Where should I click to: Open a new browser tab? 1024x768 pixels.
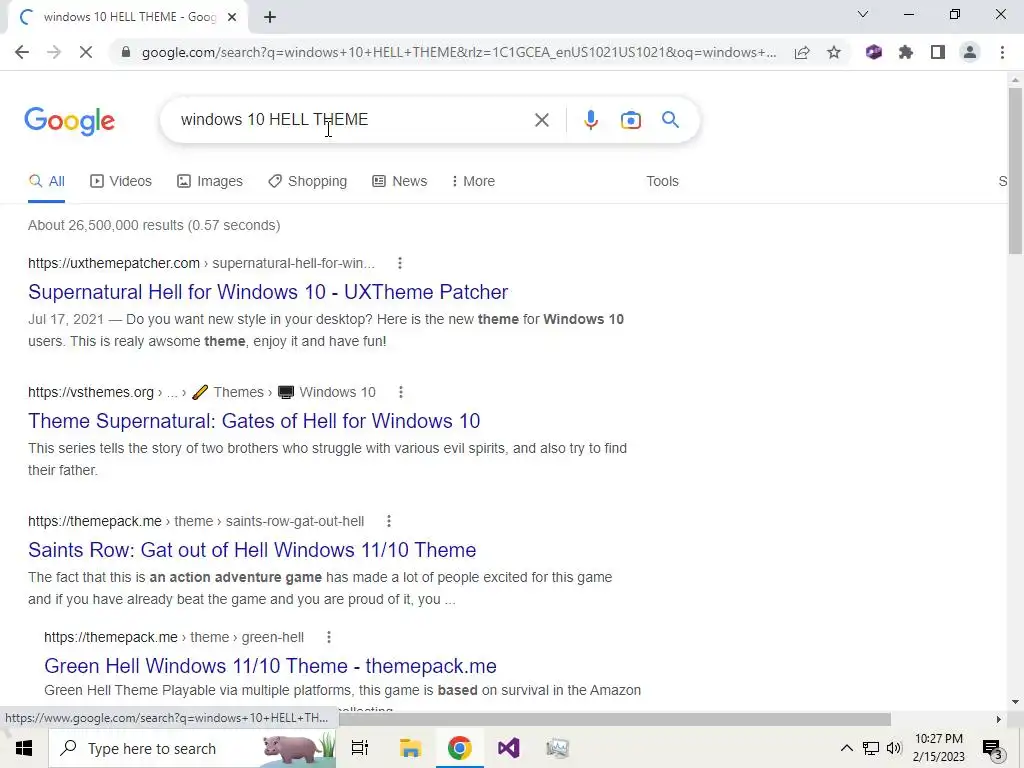(x=270, y=18)
